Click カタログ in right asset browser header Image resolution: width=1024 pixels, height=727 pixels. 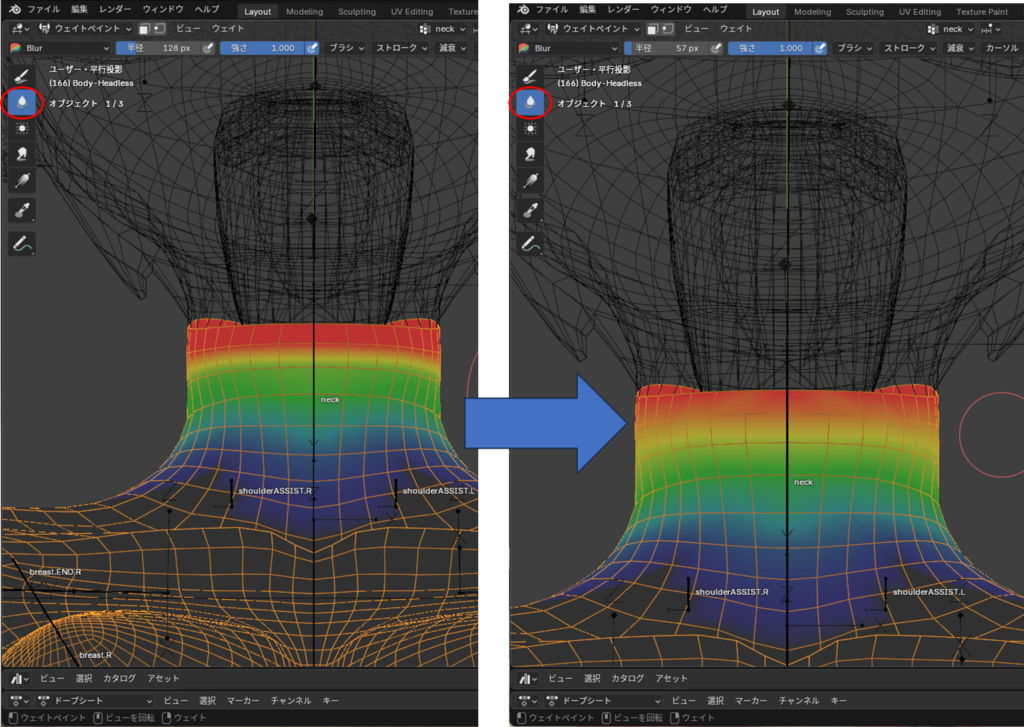[627, 678]
